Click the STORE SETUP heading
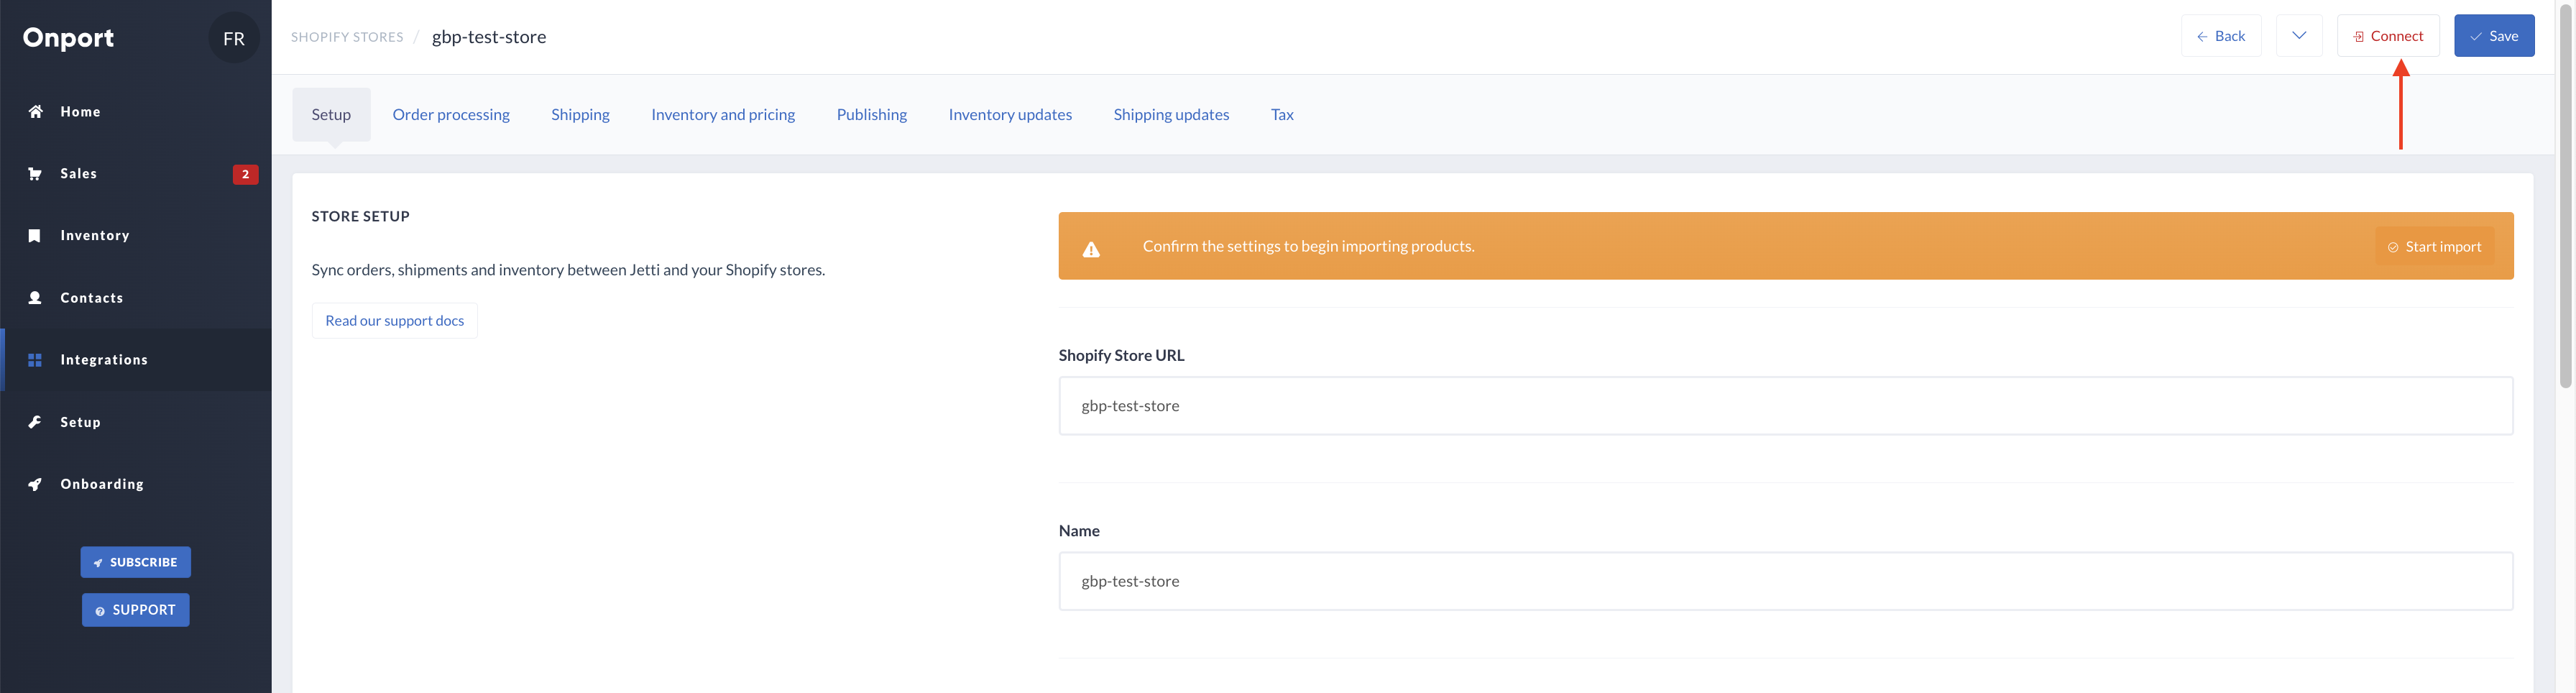The image size is (2576, 693). 361,216
